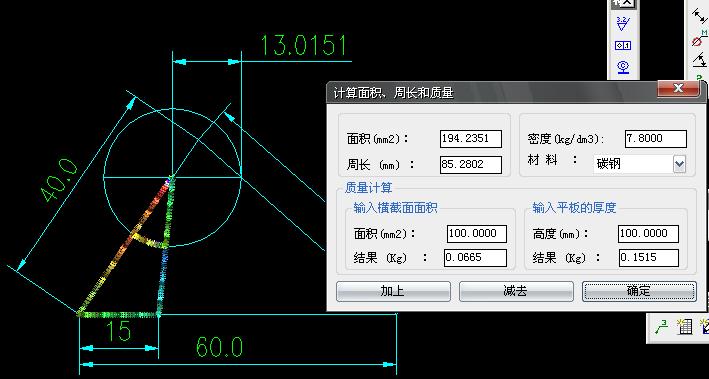Click the 输入横截面面积 label
Screen dimensions: 709x379
[396, 208]
